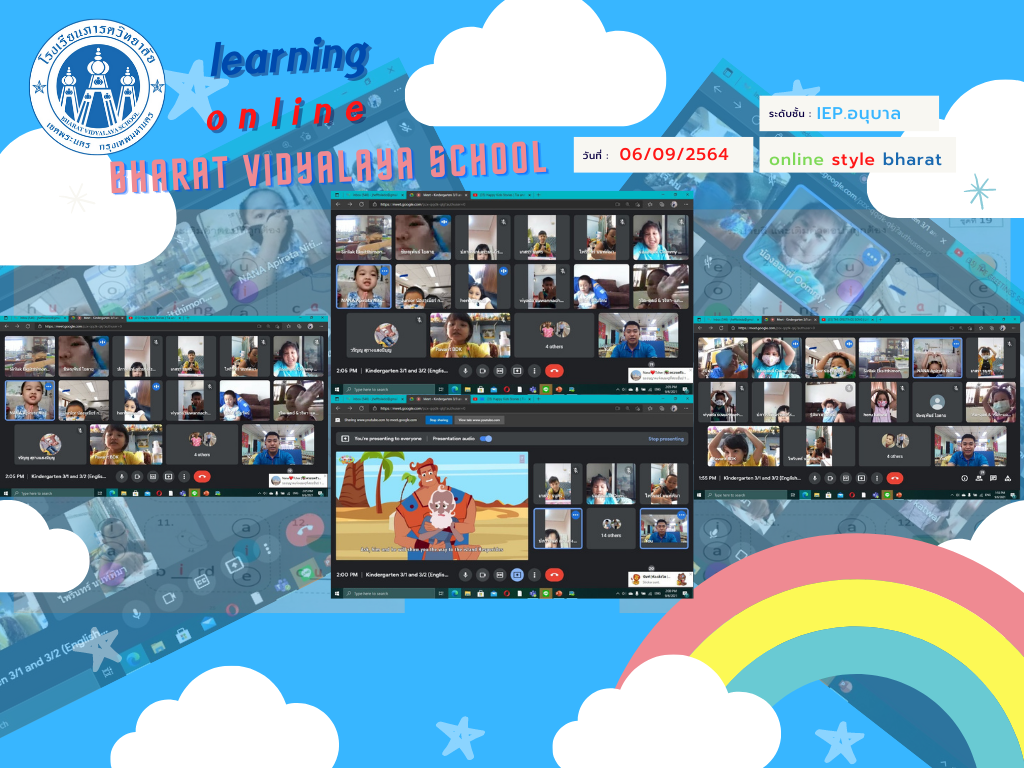
Task: Click the shared cartoon video in presenting window
Action: pos(432,505)
